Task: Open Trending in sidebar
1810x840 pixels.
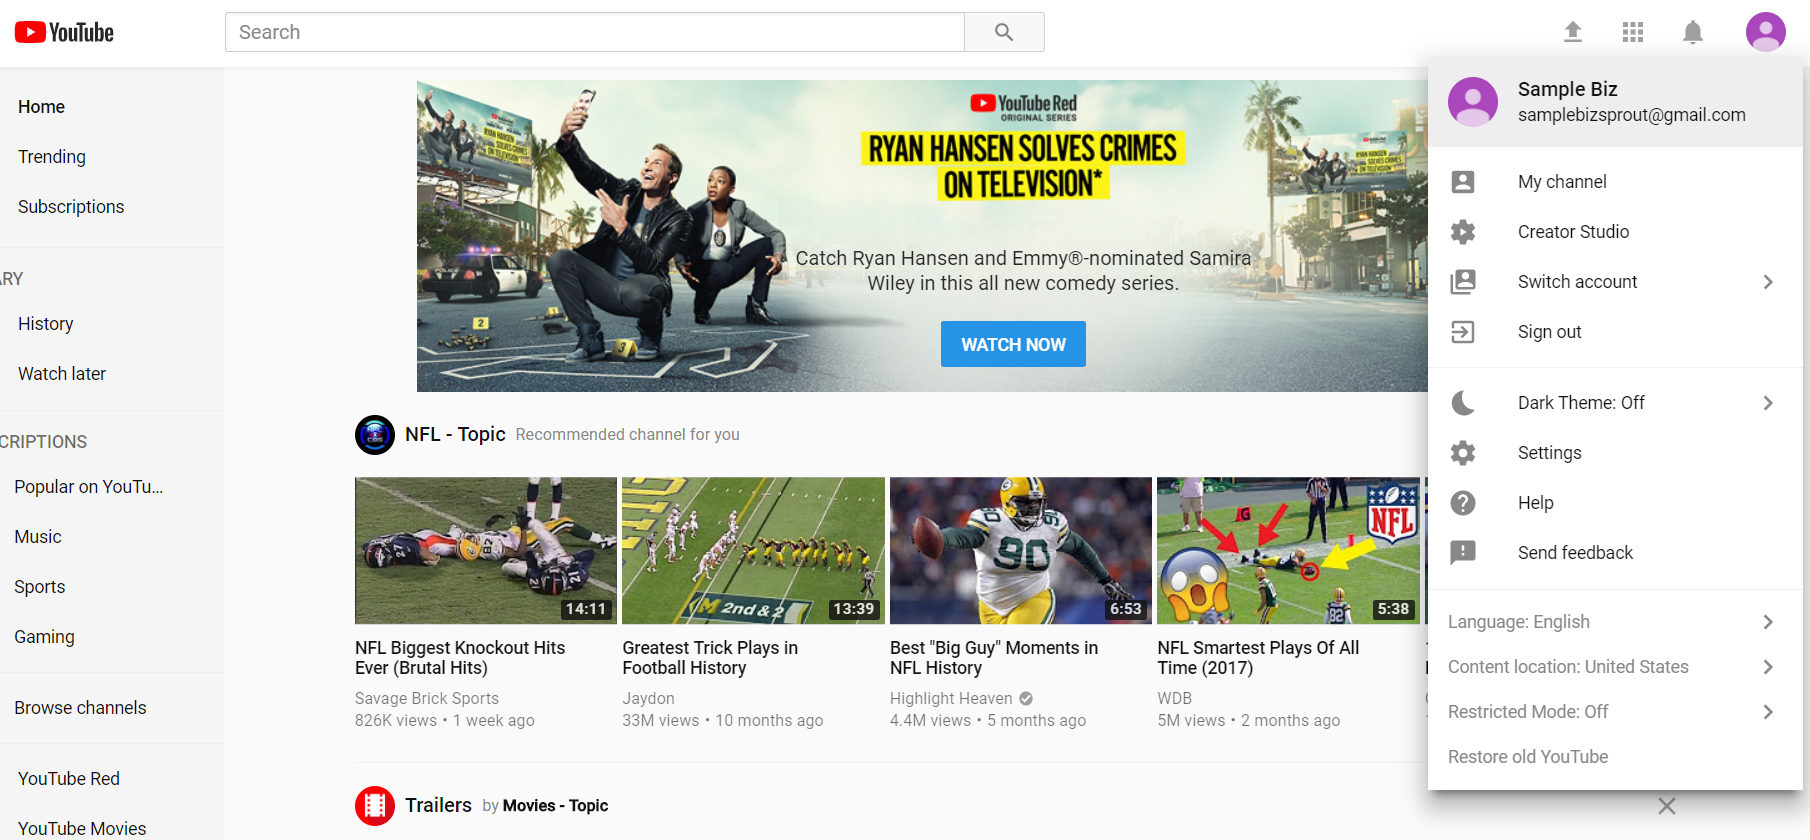Action: pos(52,157)
